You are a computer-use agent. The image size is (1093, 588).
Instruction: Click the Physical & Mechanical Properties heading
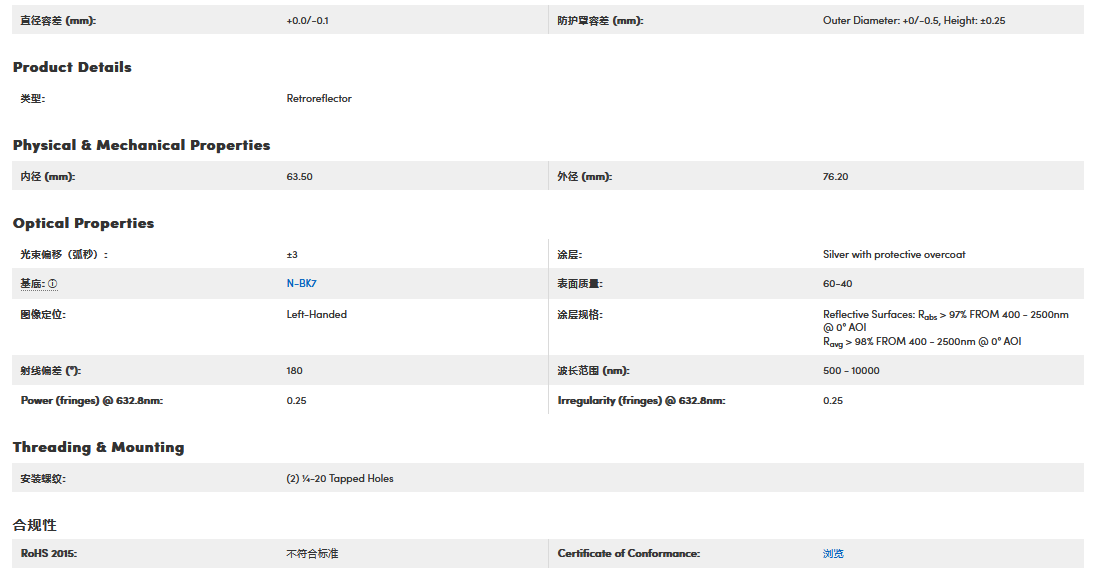pos(141,145)
